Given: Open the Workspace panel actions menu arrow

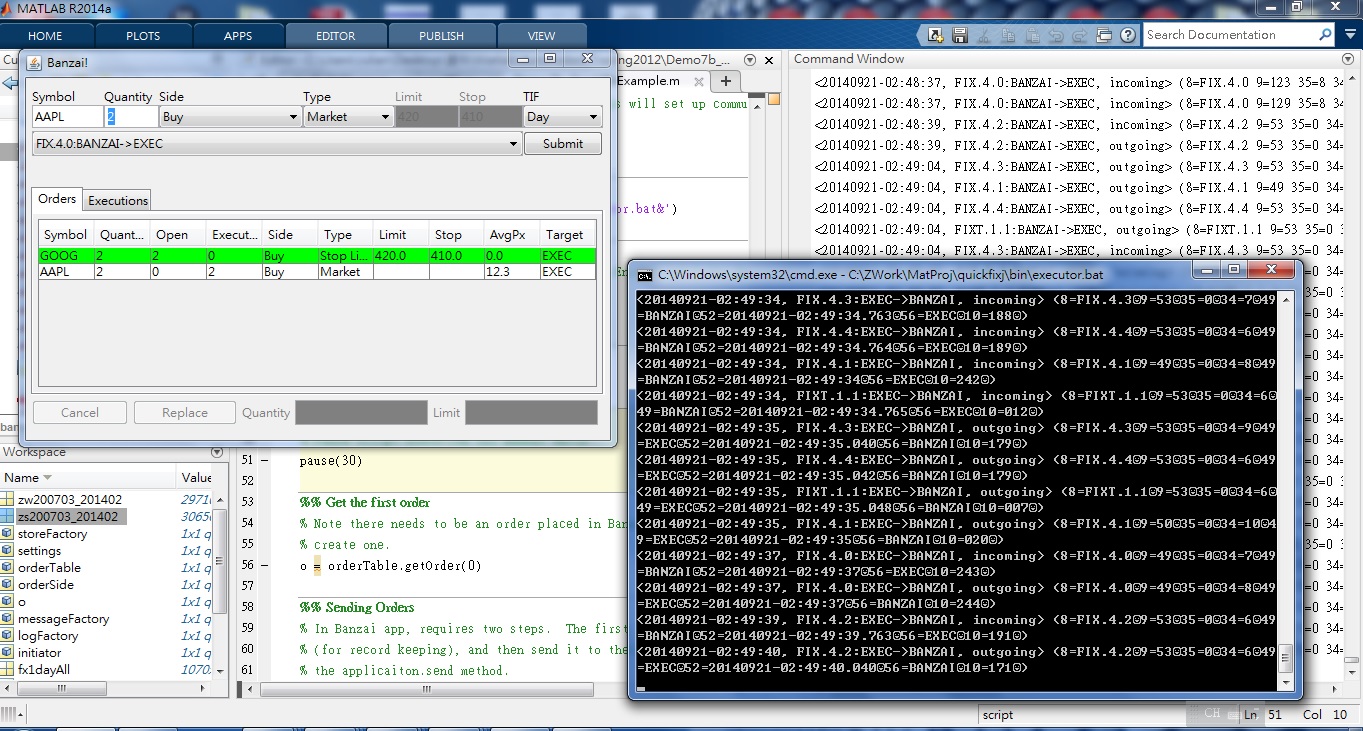Looking at the screenshot, I should (x=217, y=452).
